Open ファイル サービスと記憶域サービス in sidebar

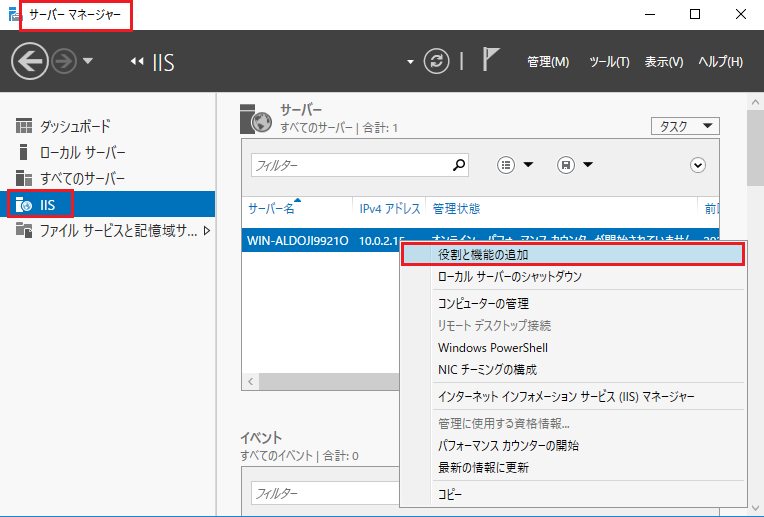point(118,230)
